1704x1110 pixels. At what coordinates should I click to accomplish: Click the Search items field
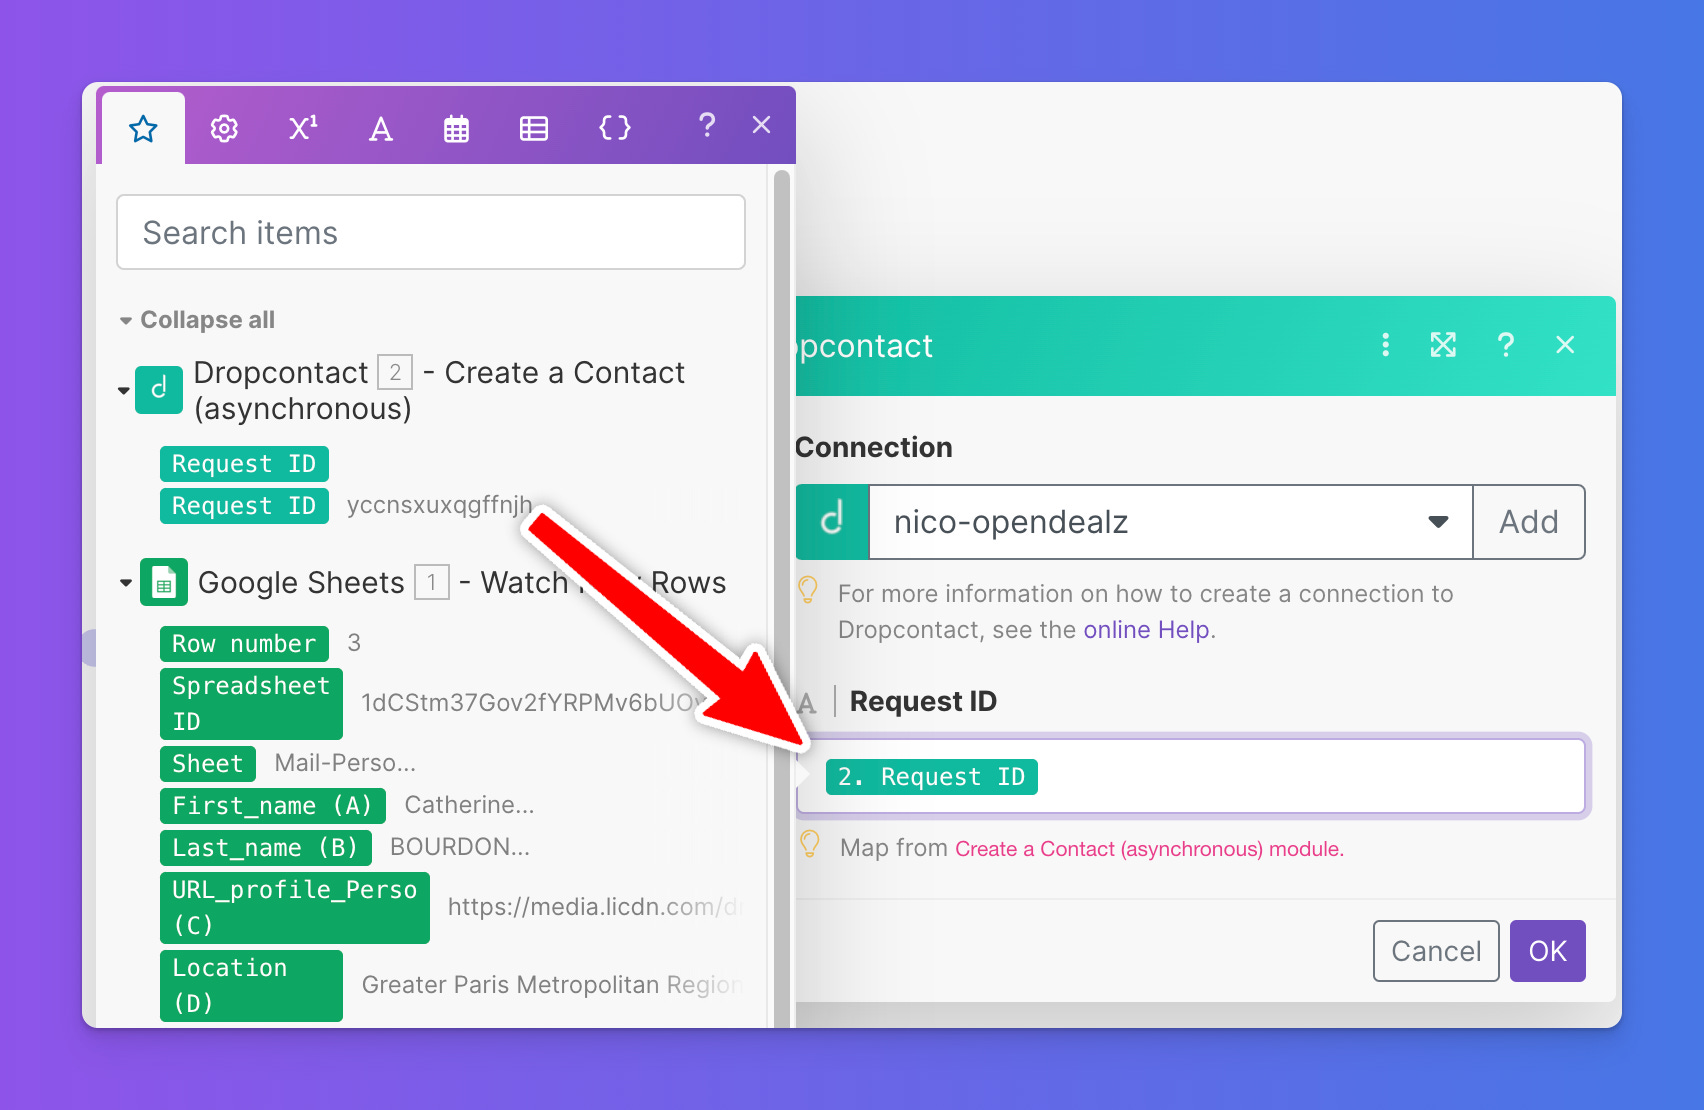pos(431,232)
